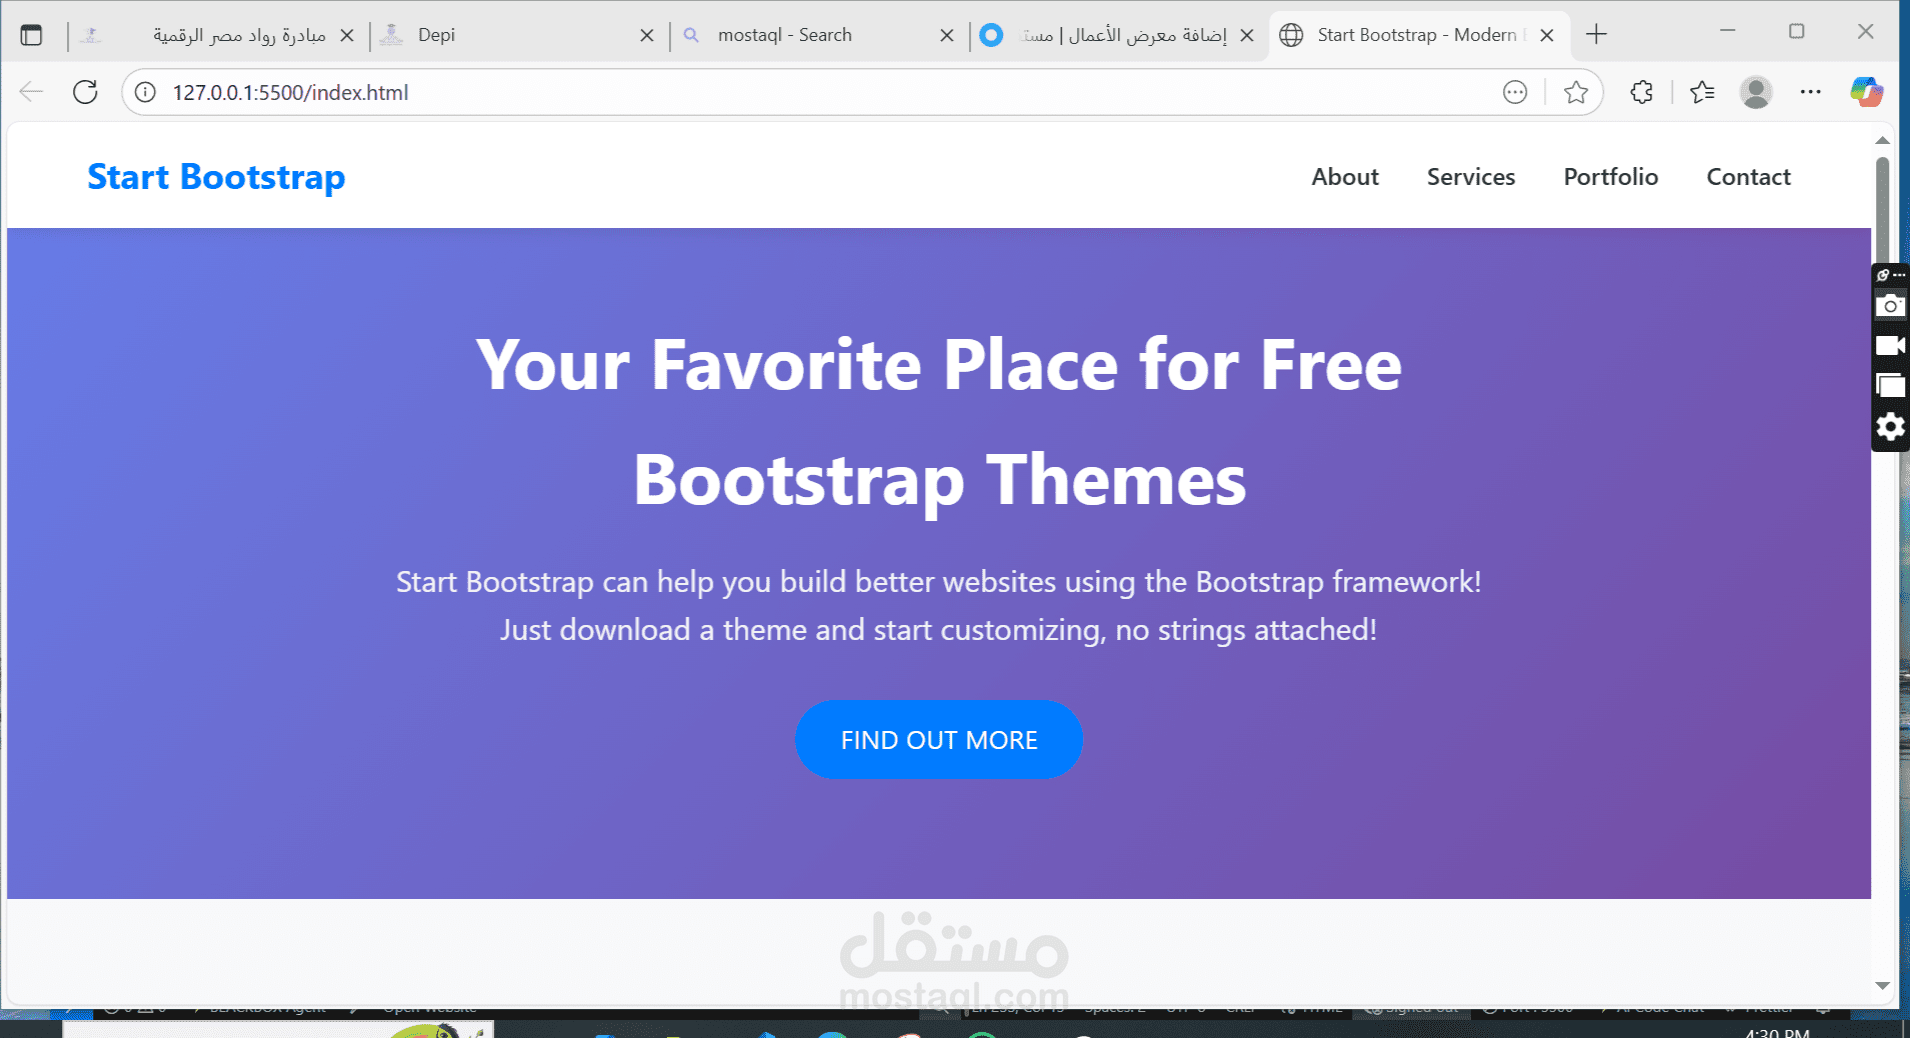Close the إضافة معرض الأعمال tab
This screenshot has width=1910, height=1038.
[1247, 35]
